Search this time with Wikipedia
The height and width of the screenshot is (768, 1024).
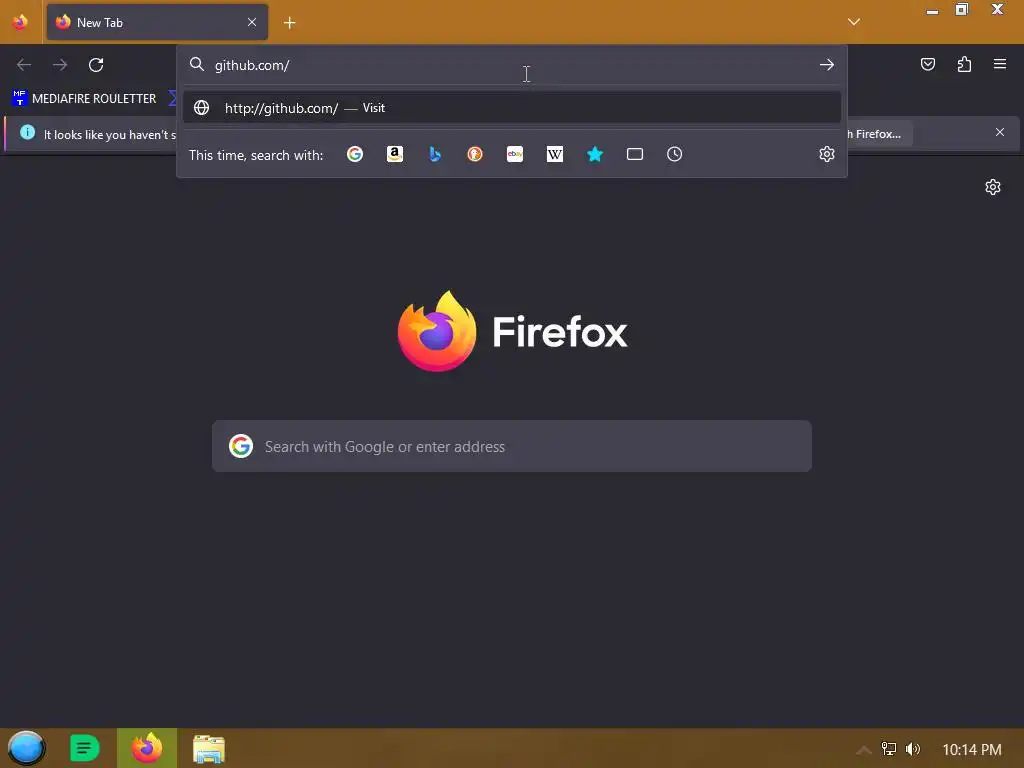554,154
